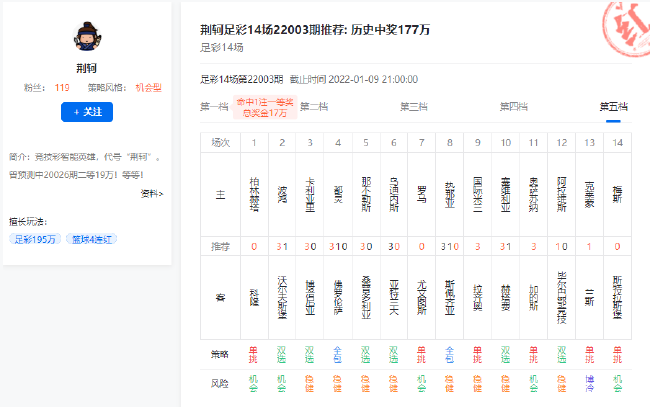Viewport: 650px width, 407px height.
Task: Open the 资料> profile link
Action: [x=152, y=194]
